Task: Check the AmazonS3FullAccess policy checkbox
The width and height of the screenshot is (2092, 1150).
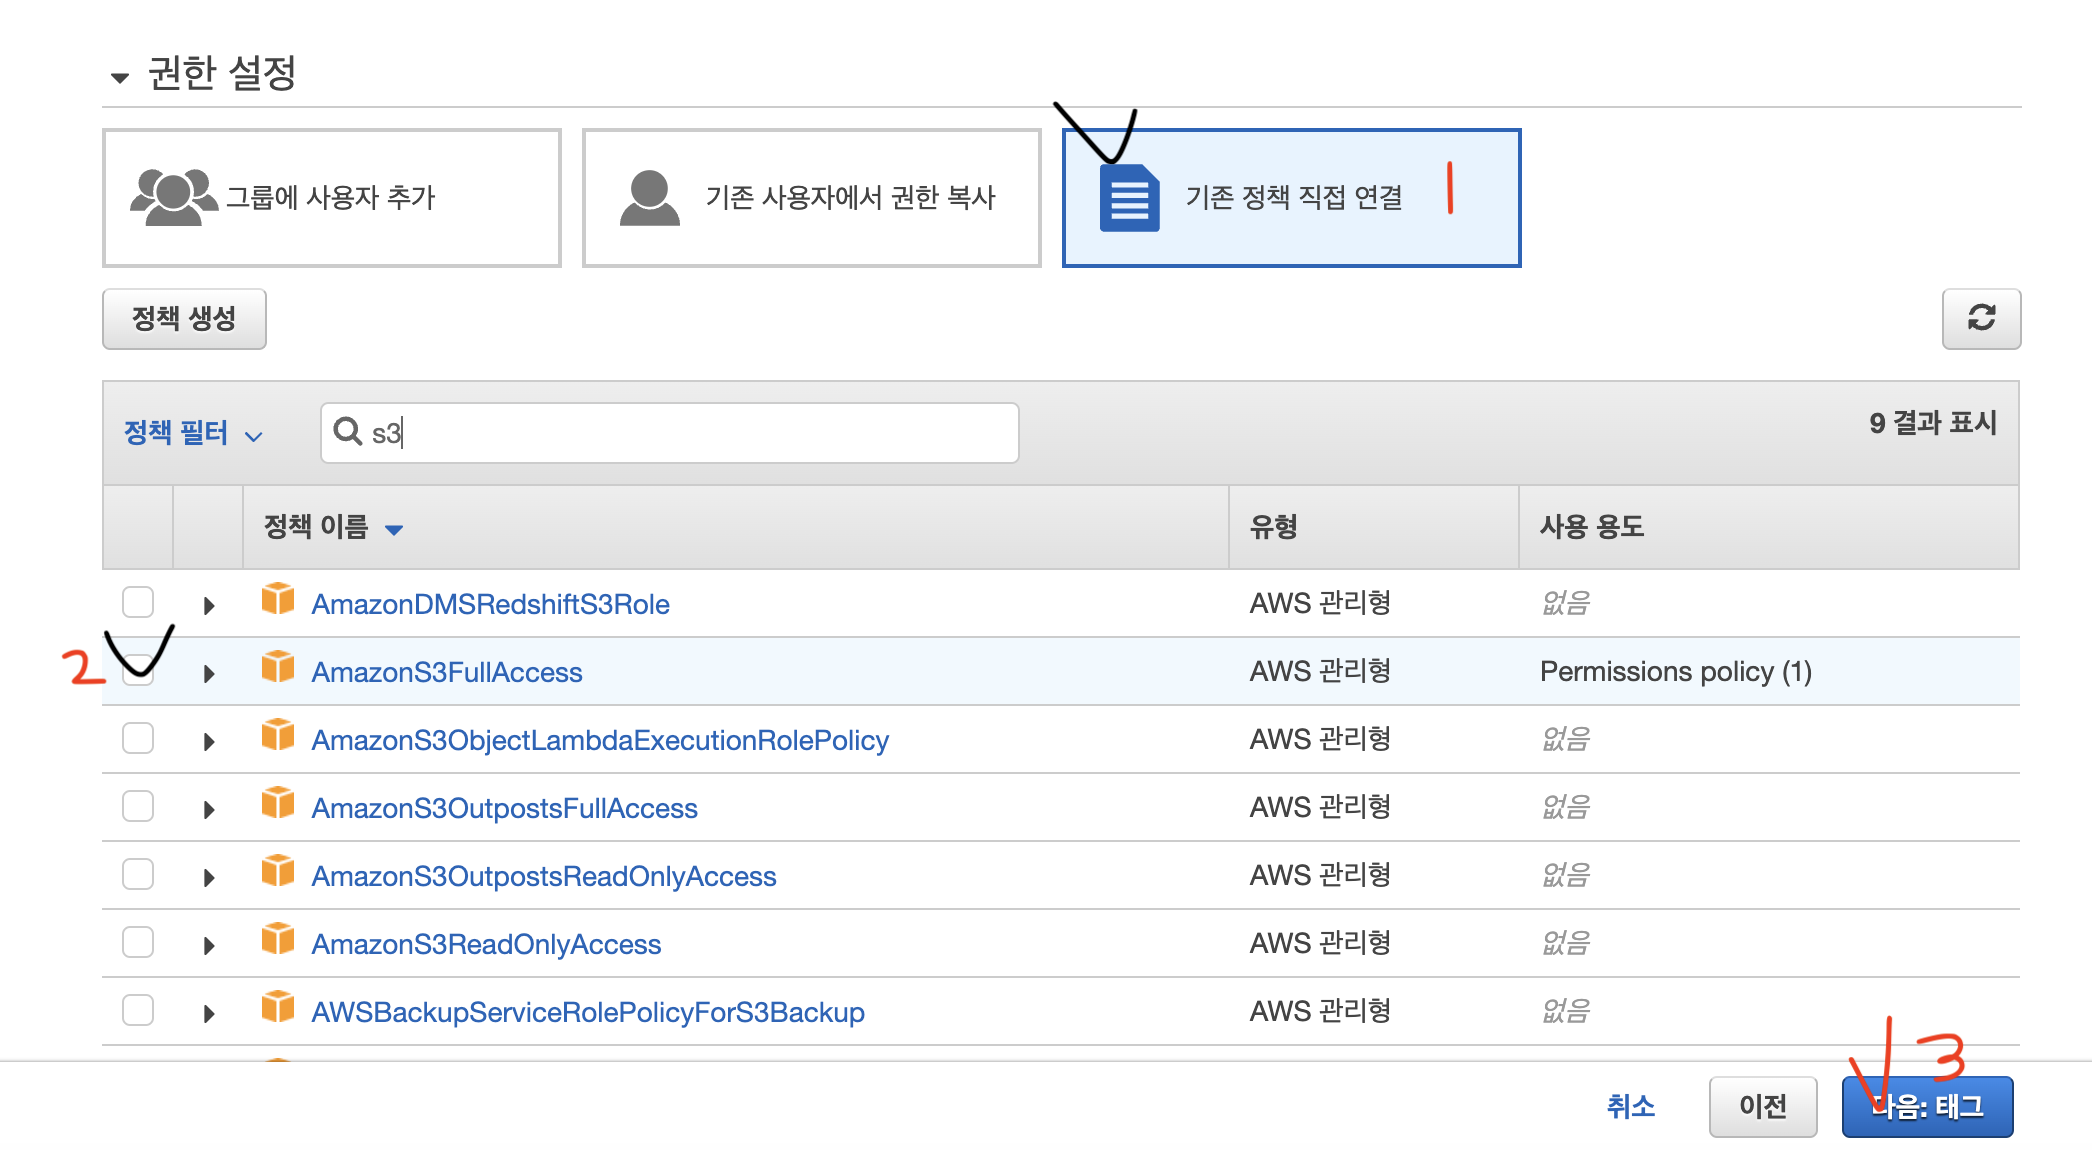Action: point(138,671)
